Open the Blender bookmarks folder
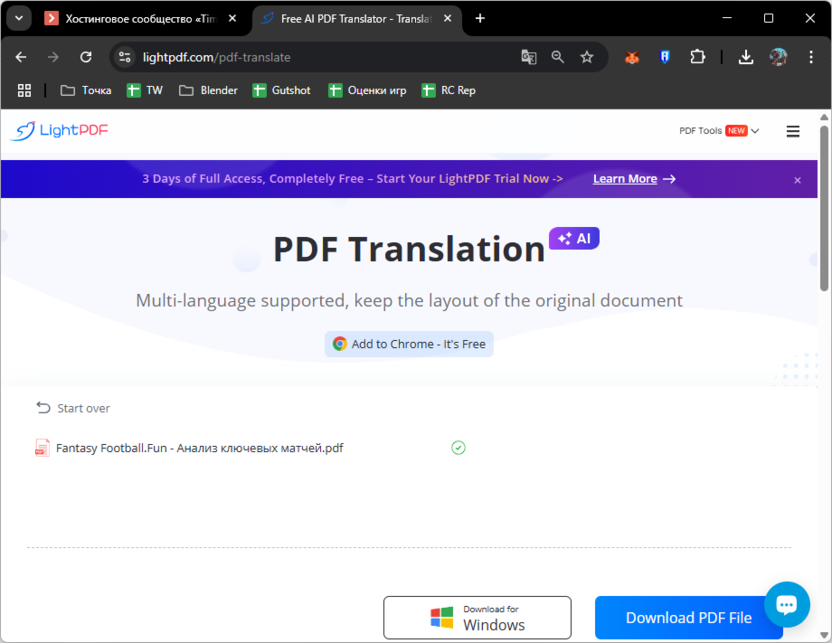 point(208,90)
